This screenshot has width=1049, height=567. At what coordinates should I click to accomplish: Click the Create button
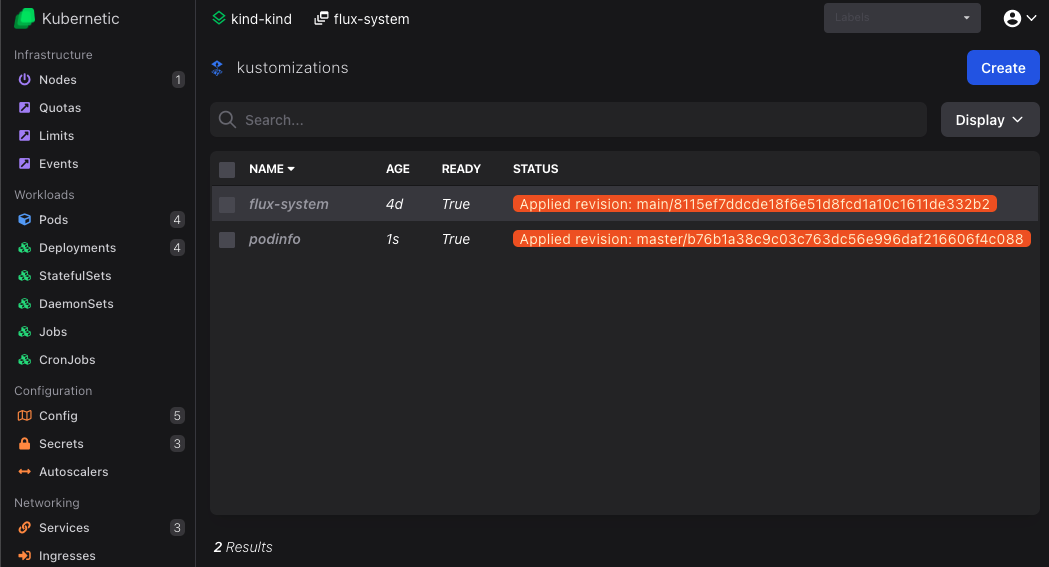click(x=1003, y=68)
